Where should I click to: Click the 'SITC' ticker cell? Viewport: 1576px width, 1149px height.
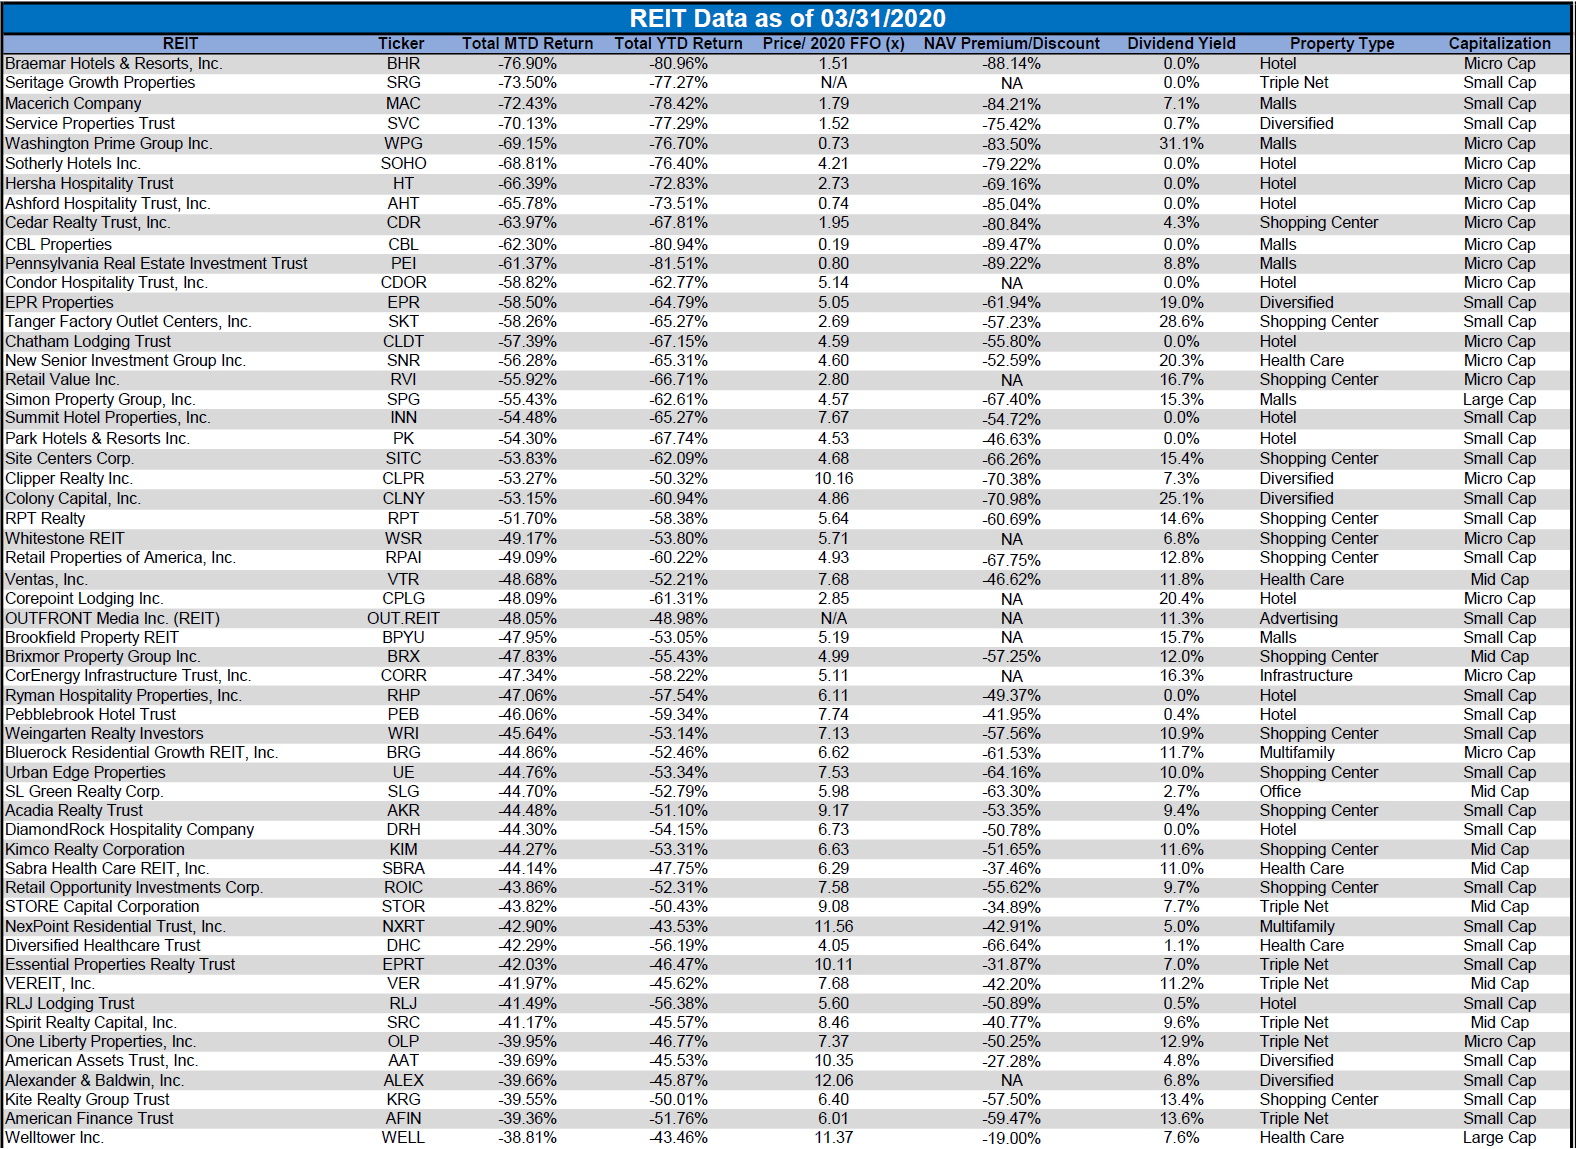tap(403, 459)
